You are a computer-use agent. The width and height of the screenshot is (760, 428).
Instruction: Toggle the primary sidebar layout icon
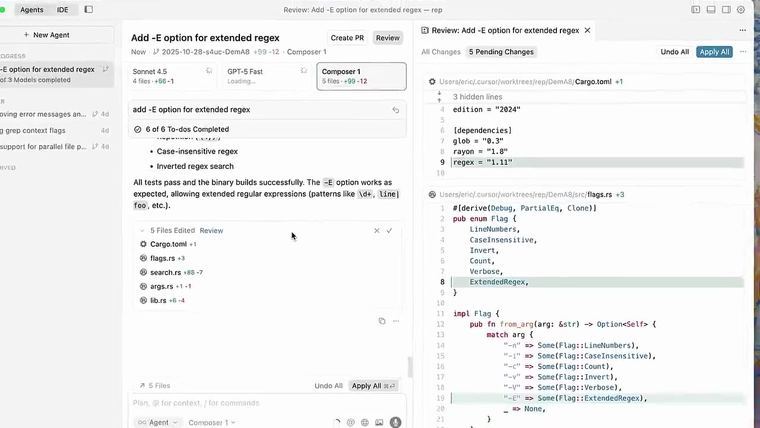tap(696, 9)
